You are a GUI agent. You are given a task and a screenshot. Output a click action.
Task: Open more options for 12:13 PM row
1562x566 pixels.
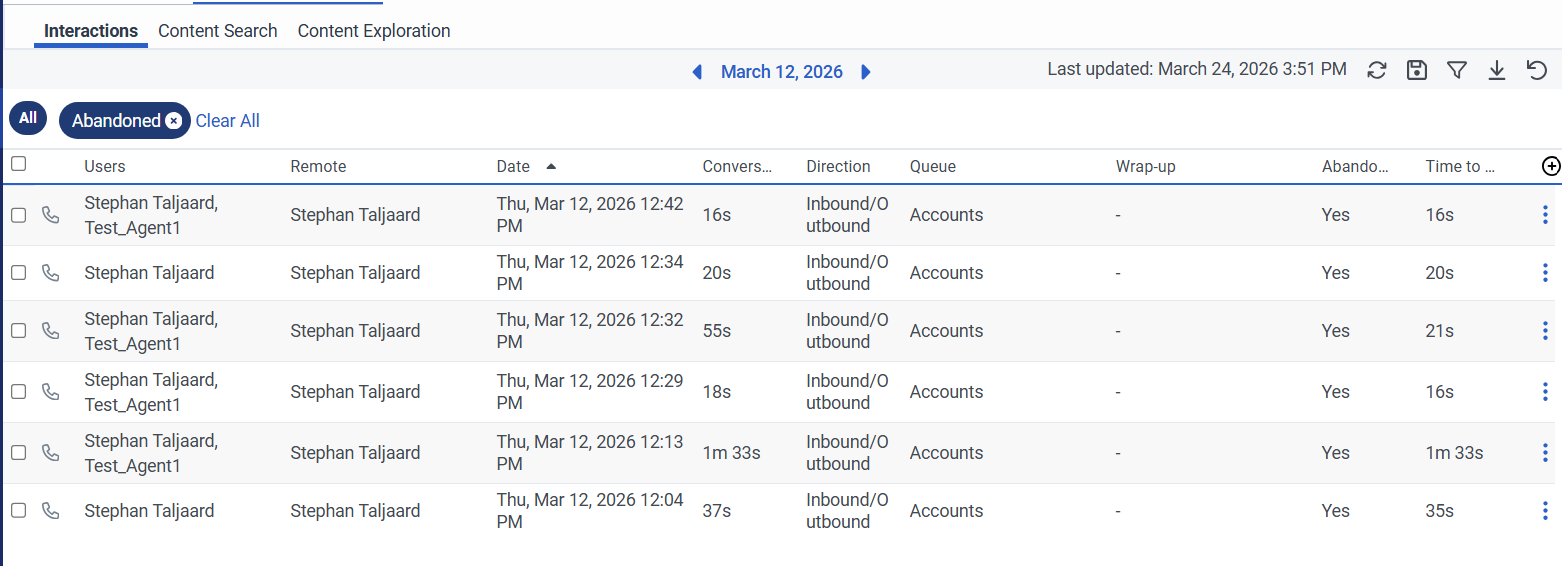[x=1545, y=453]
